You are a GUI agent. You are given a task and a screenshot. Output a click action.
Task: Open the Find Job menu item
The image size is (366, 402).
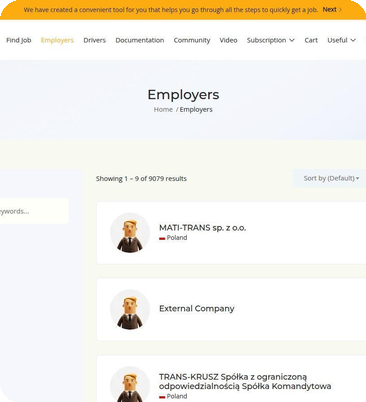point(19,40)
